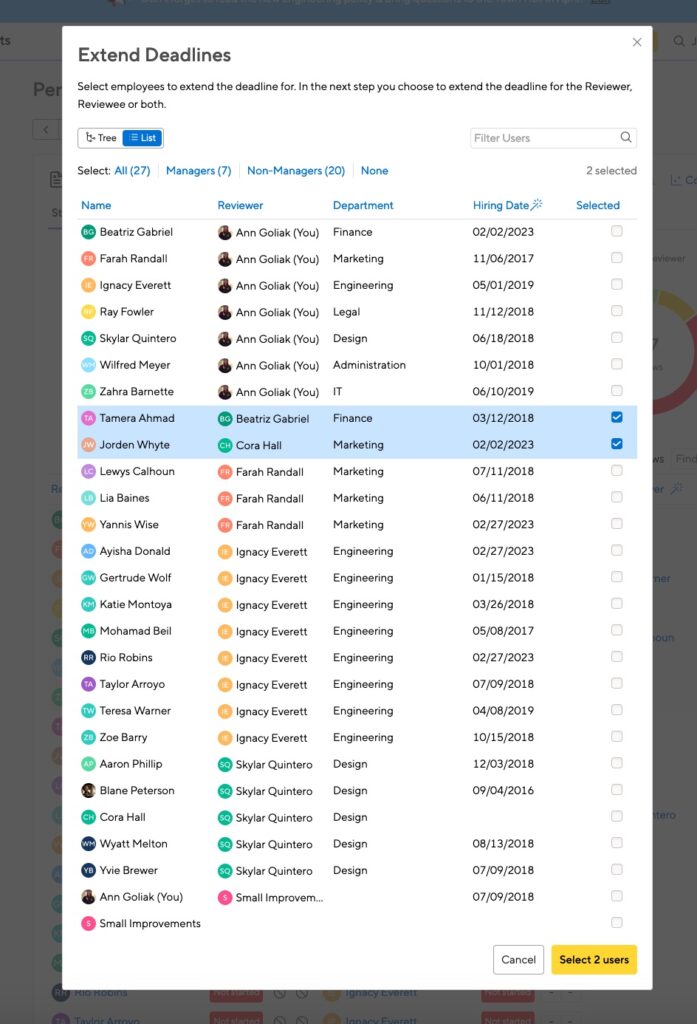Click Lewys Calhoun's avatar icon
The height and width of the screenshot is (1024, 697).
pos(88,472)
